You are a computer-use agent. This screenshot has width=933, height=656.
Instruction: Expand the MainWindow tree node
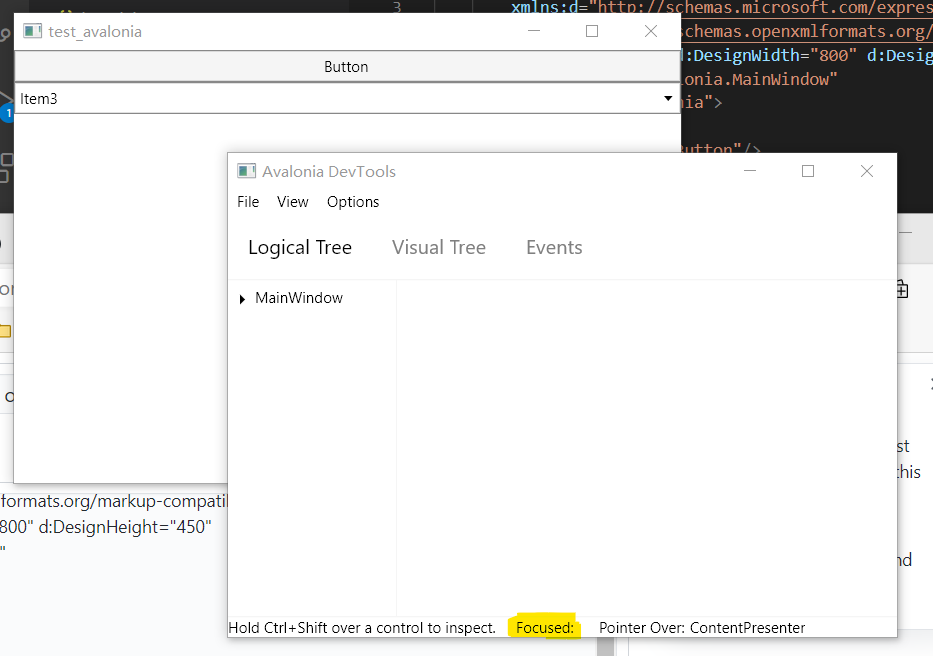click(x=241, y=298)
